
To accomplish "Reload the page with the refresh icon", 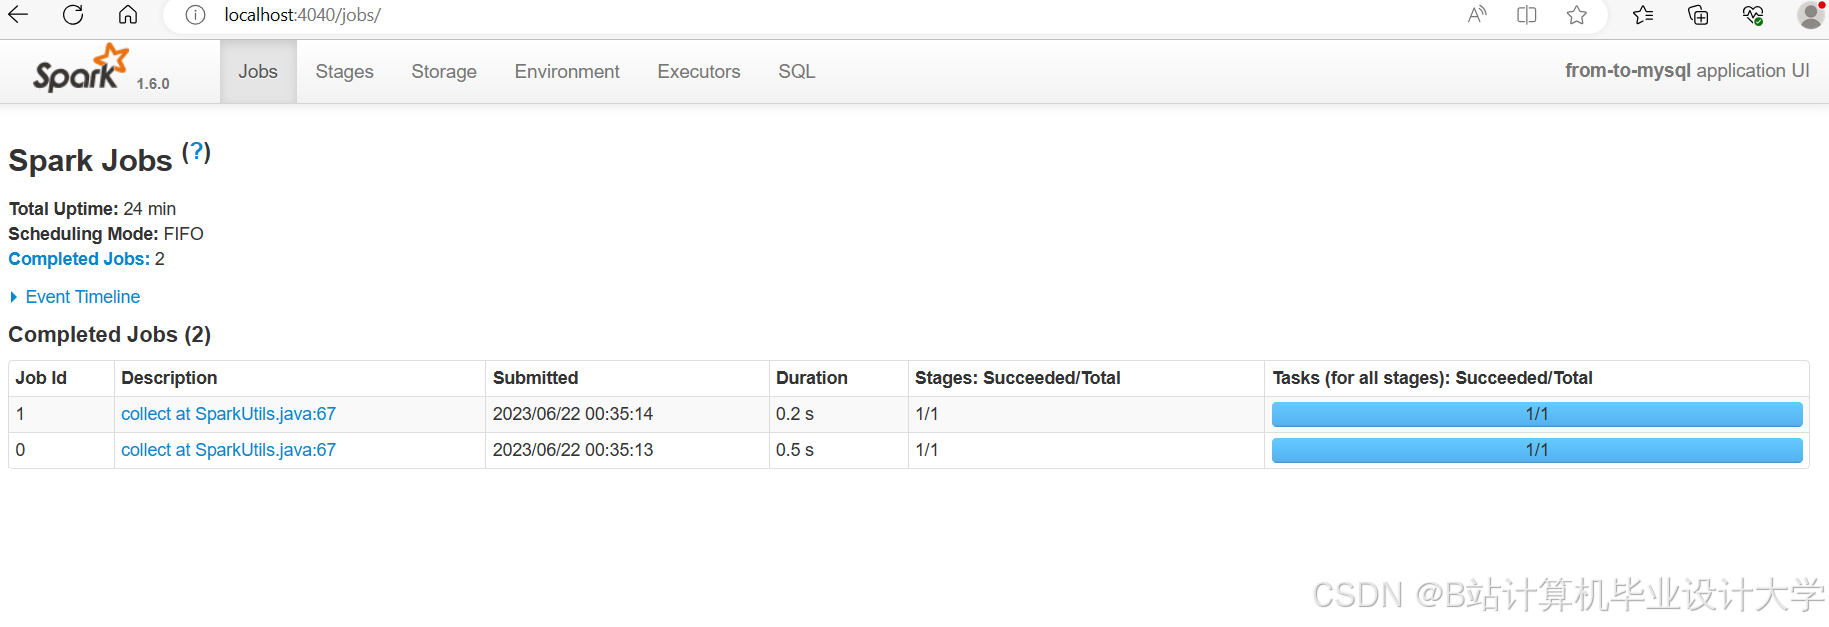I will click(73, 15).
